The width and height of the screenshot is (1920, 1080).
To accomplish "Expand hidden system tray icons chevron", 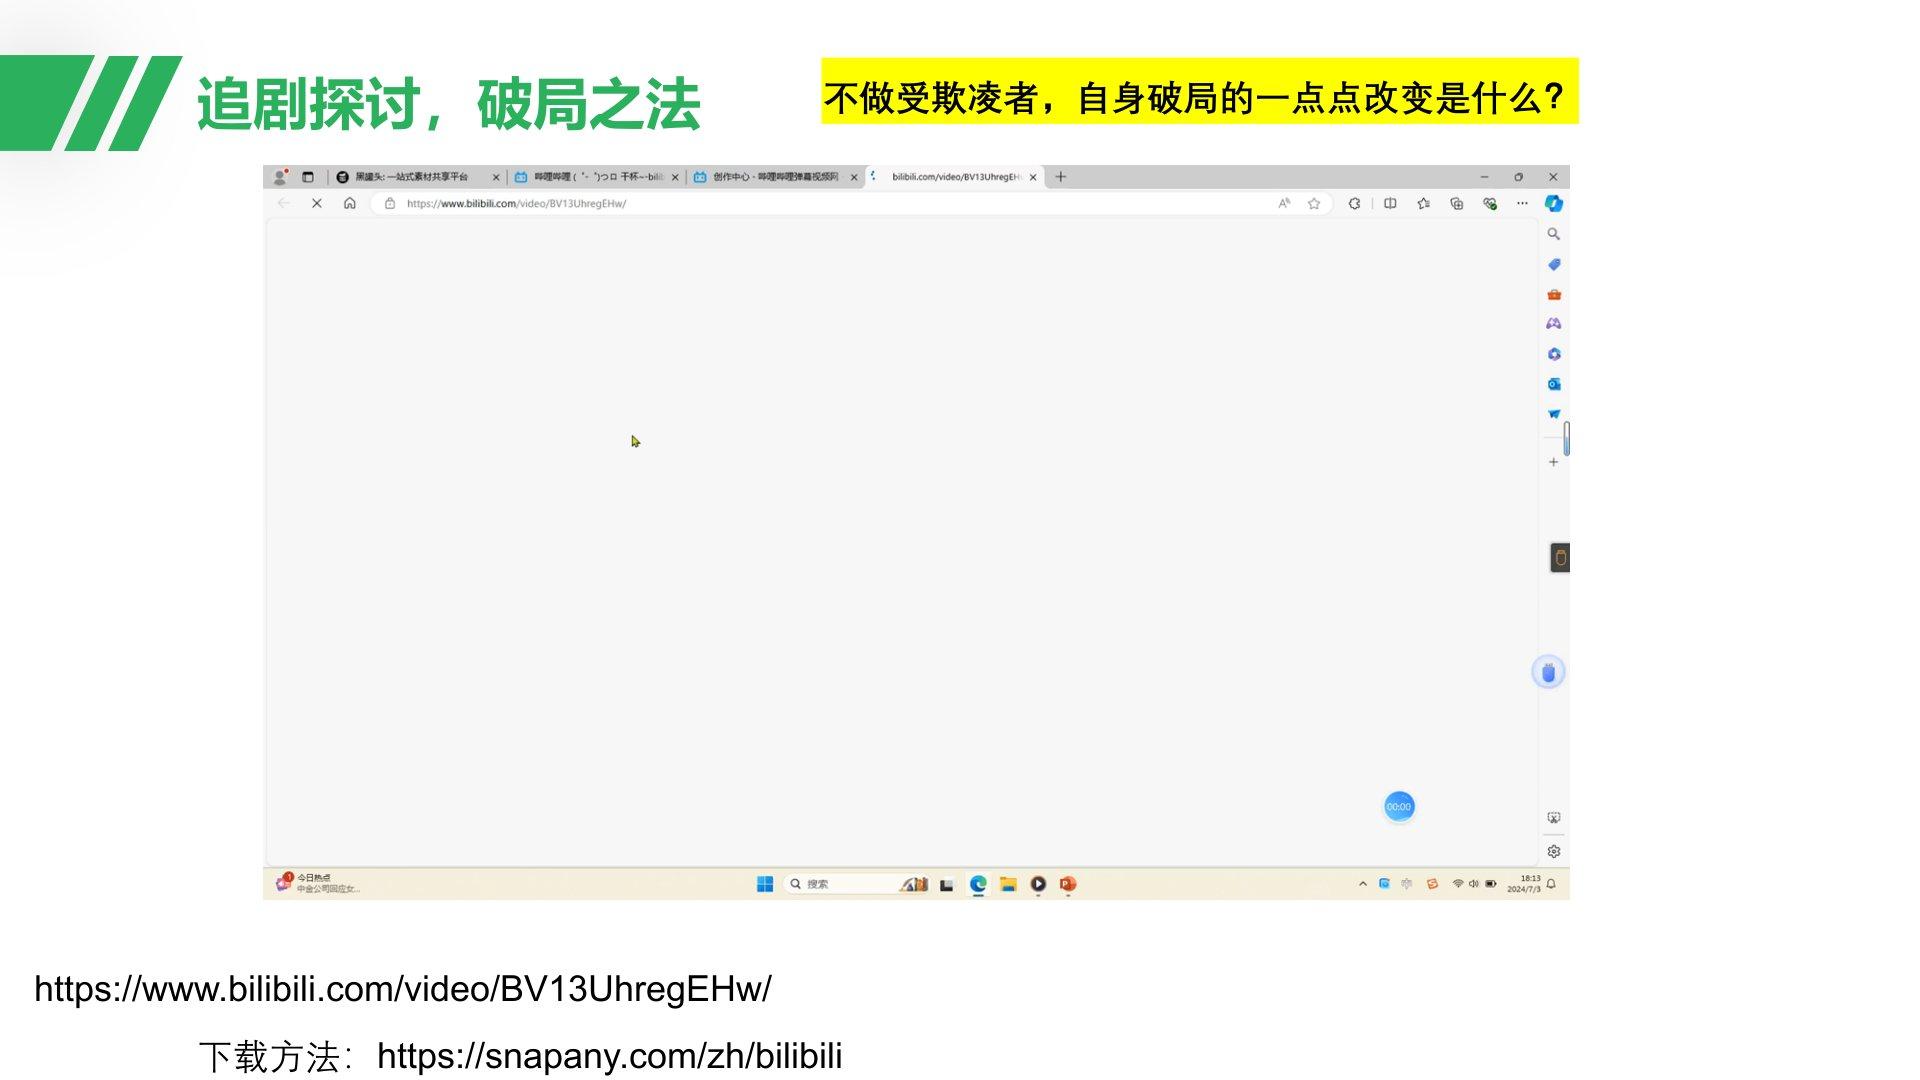I will [1362, 884].
